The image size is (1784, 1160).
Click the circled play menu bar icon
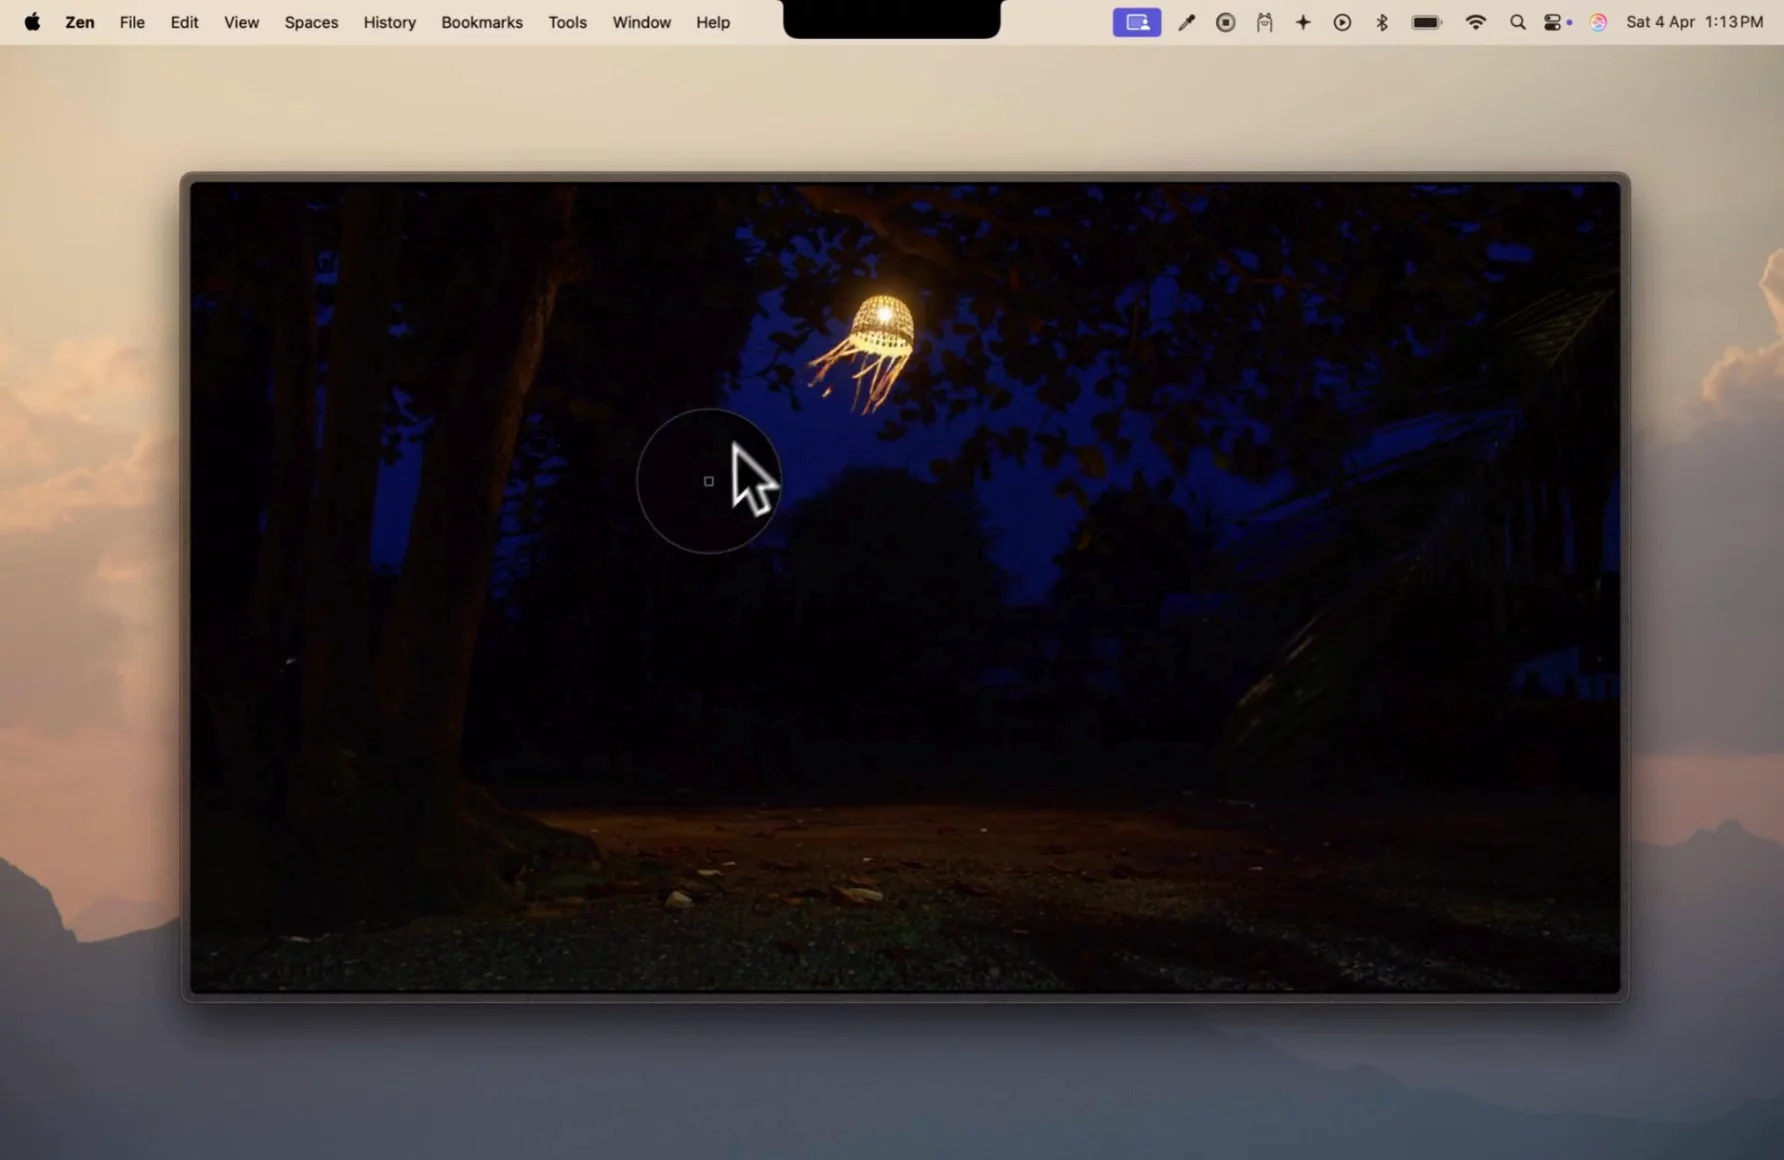point(1342,22)
